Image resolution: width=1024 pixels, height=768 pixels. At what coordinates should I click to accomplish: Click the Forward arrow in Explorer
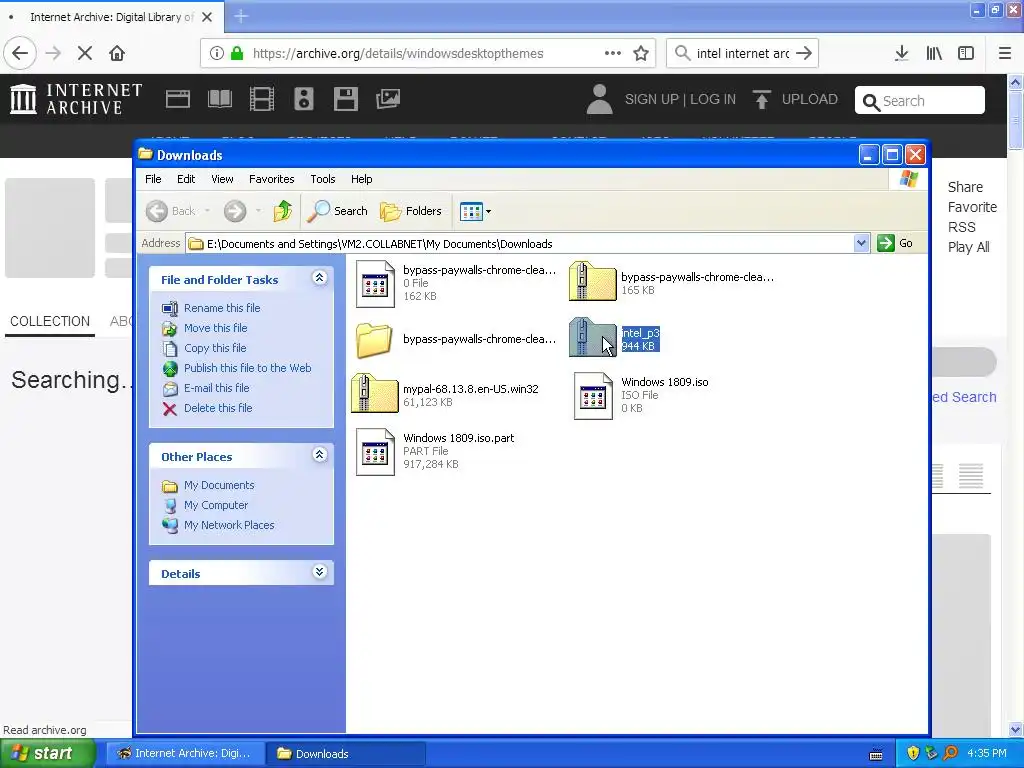pyautogui.click(x=235, y=211)
